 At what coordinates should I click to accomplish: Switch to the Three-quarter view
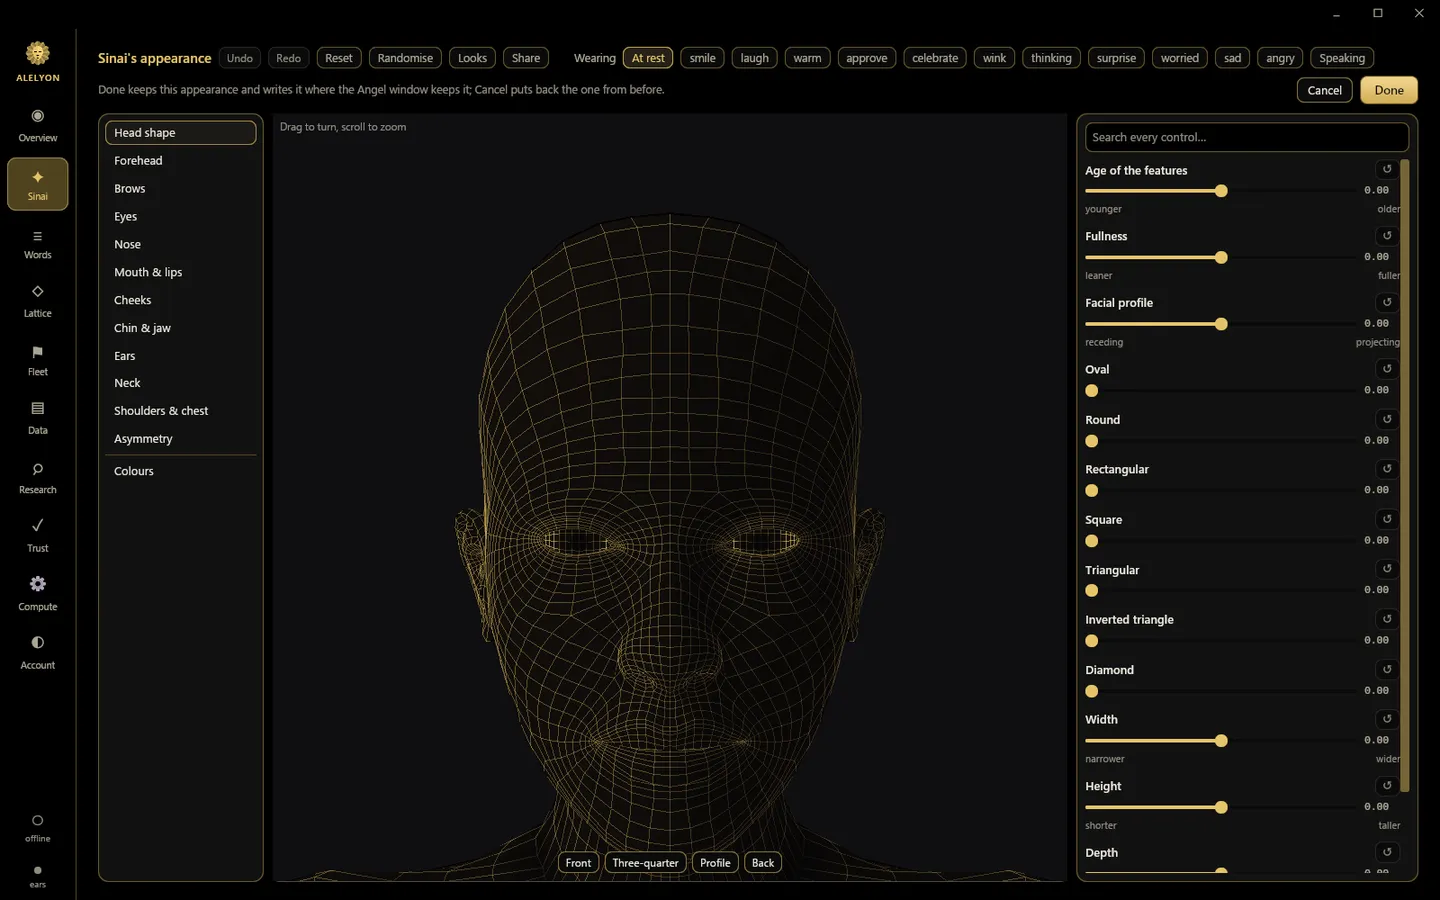[645, 863]
